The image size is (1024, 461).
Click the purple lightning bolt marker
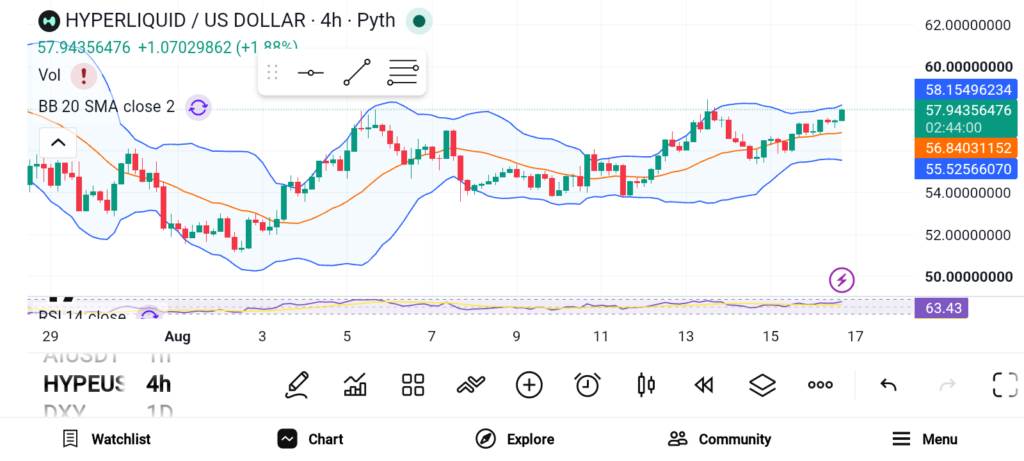[842, 280]
